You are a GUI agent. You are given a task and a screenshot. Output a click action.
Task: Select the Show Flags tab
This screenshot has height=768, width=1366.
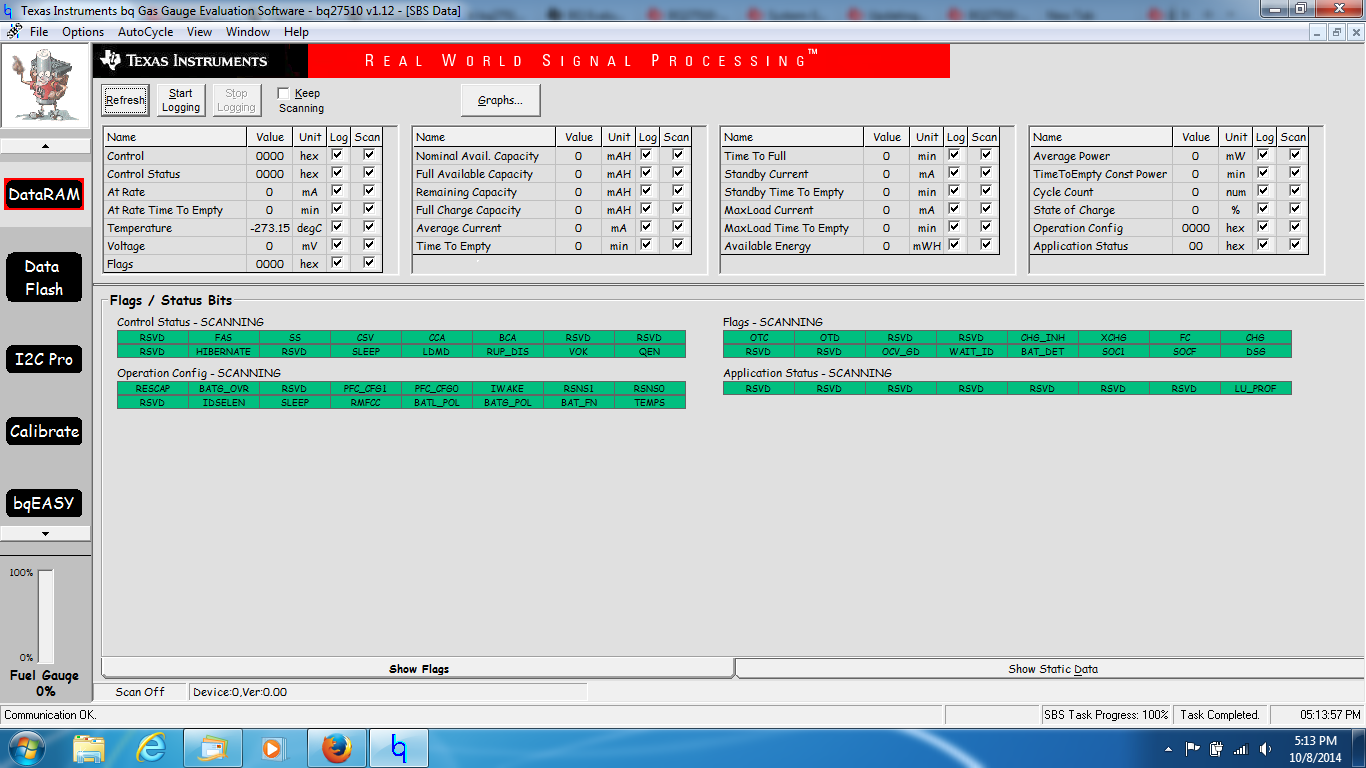tap(419, 669)
